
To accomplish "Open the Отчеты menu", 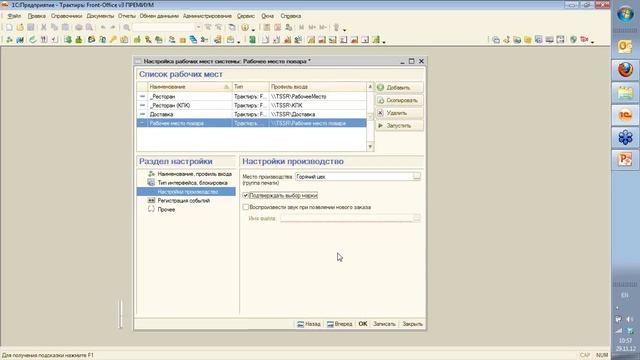I will pos(127,16).
